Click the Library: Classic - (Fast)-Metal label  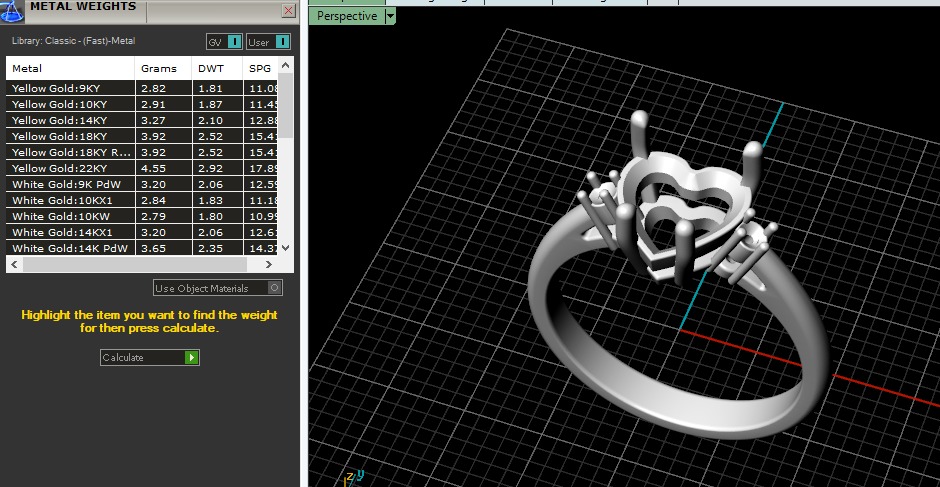coord(73,41)
